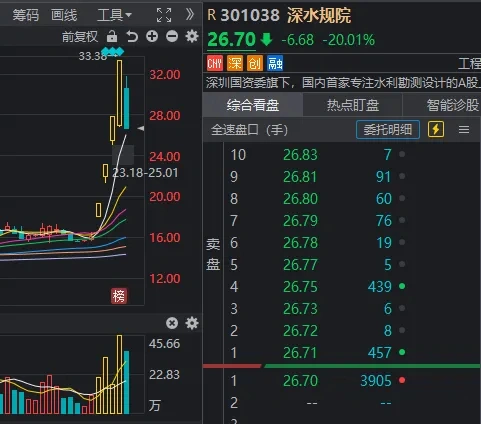Click the undo arrow icon

pyautogui.click(x=132, y=36)
